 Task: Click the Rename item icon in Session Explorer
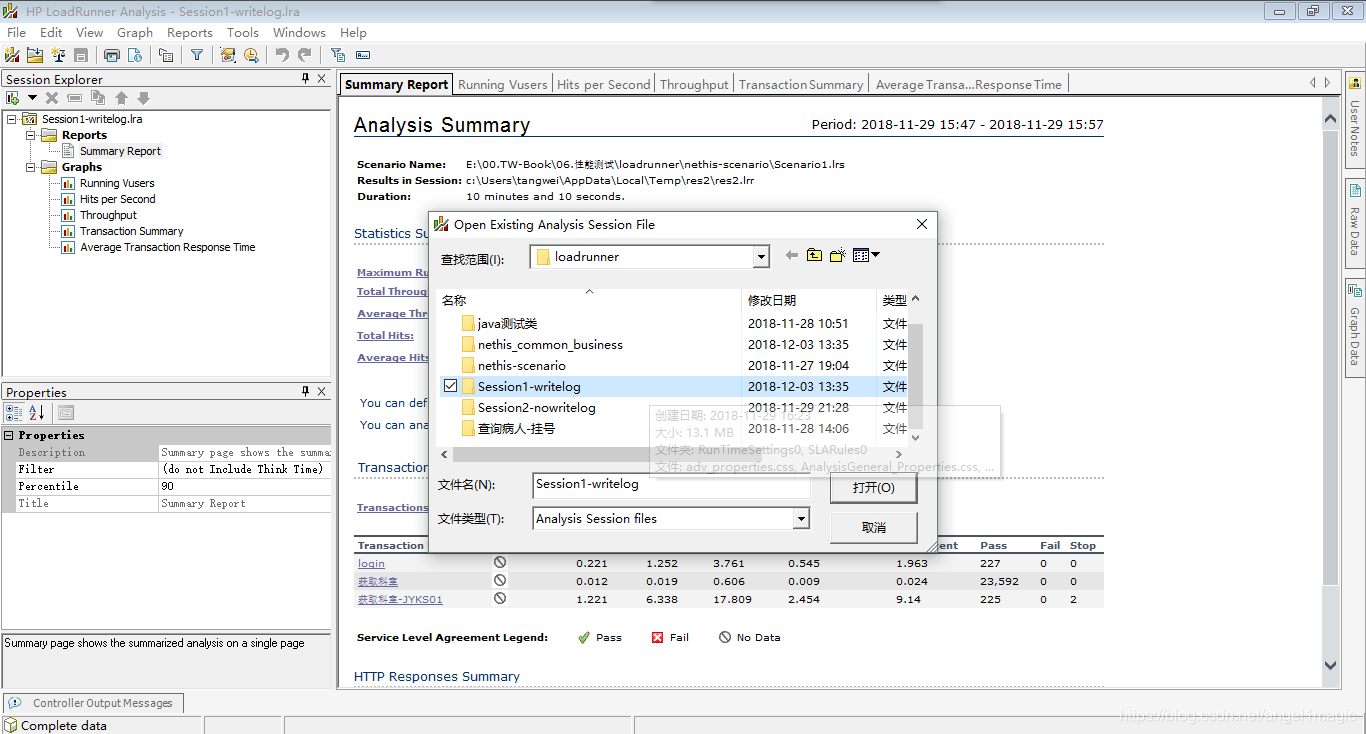coord(74,98)
